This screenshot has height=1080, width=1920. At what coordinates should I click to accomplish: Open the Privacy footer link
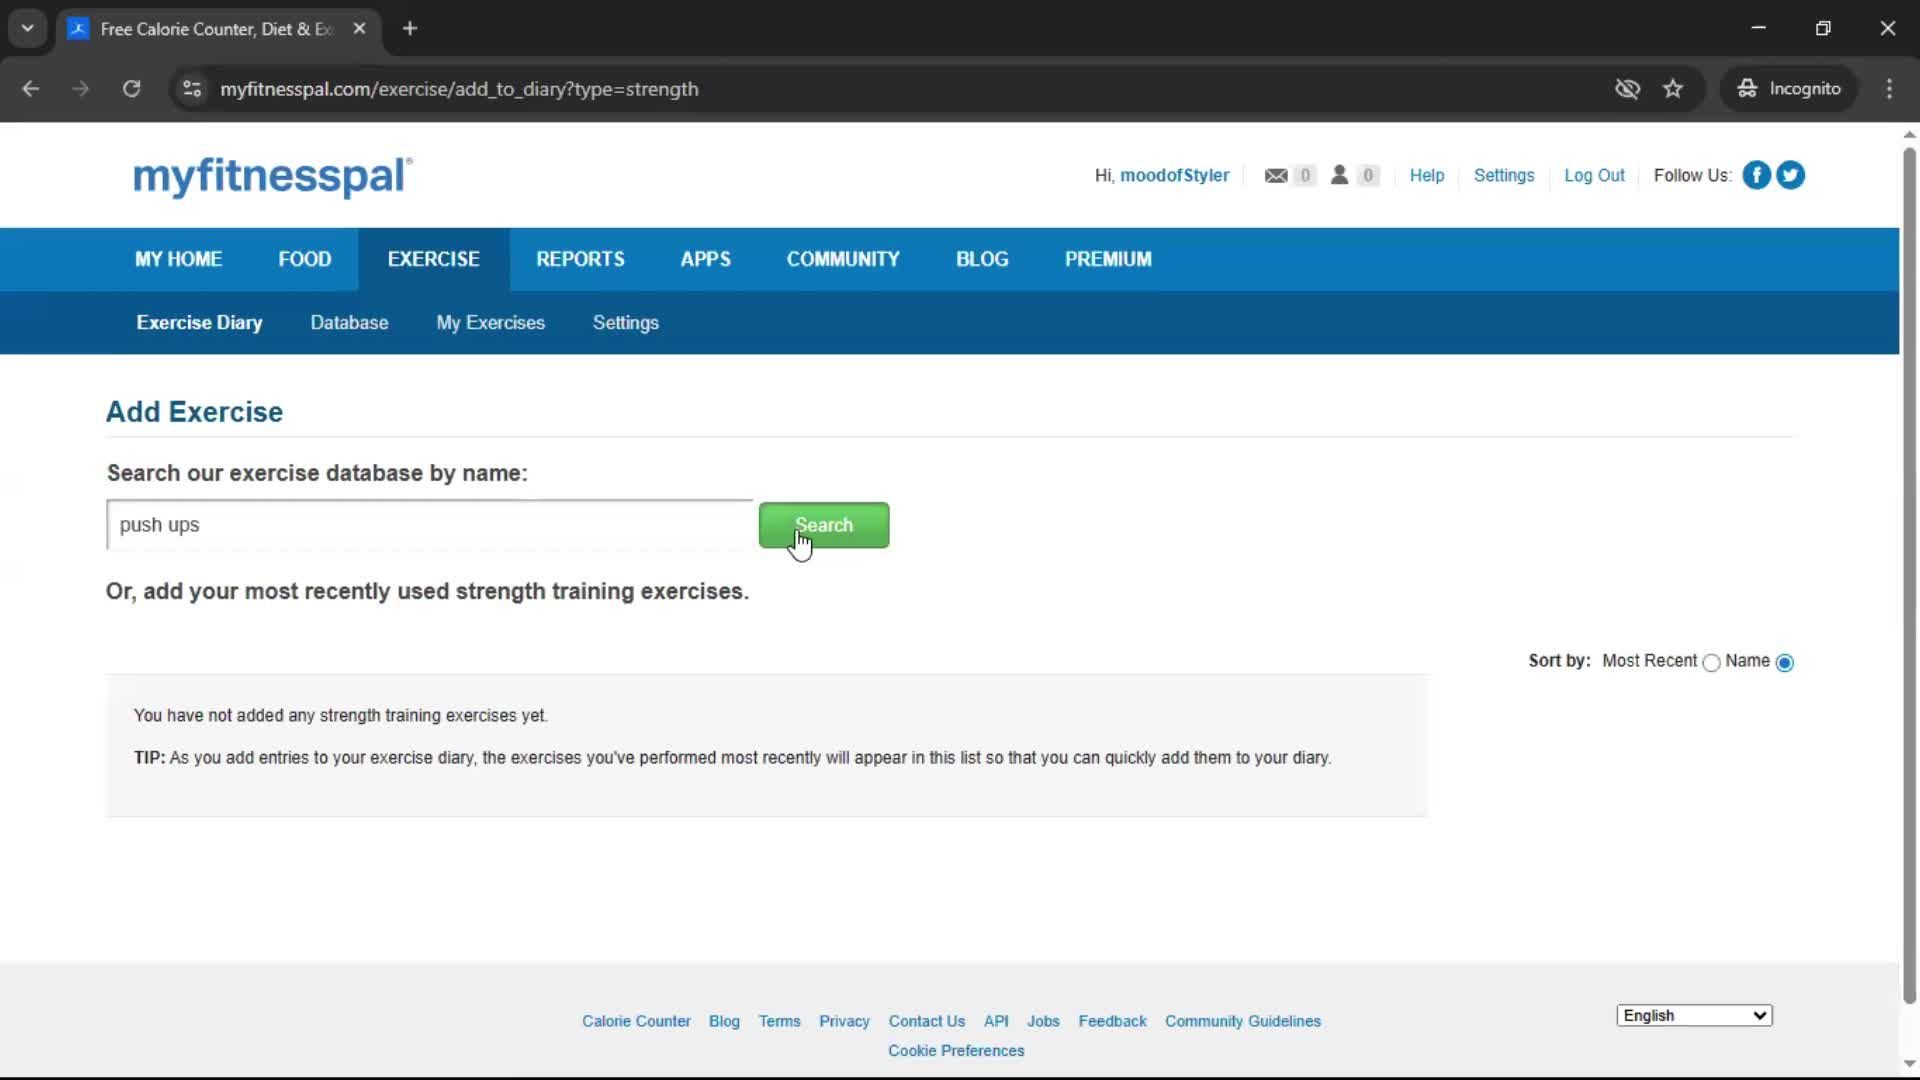tap(844, 1021)
